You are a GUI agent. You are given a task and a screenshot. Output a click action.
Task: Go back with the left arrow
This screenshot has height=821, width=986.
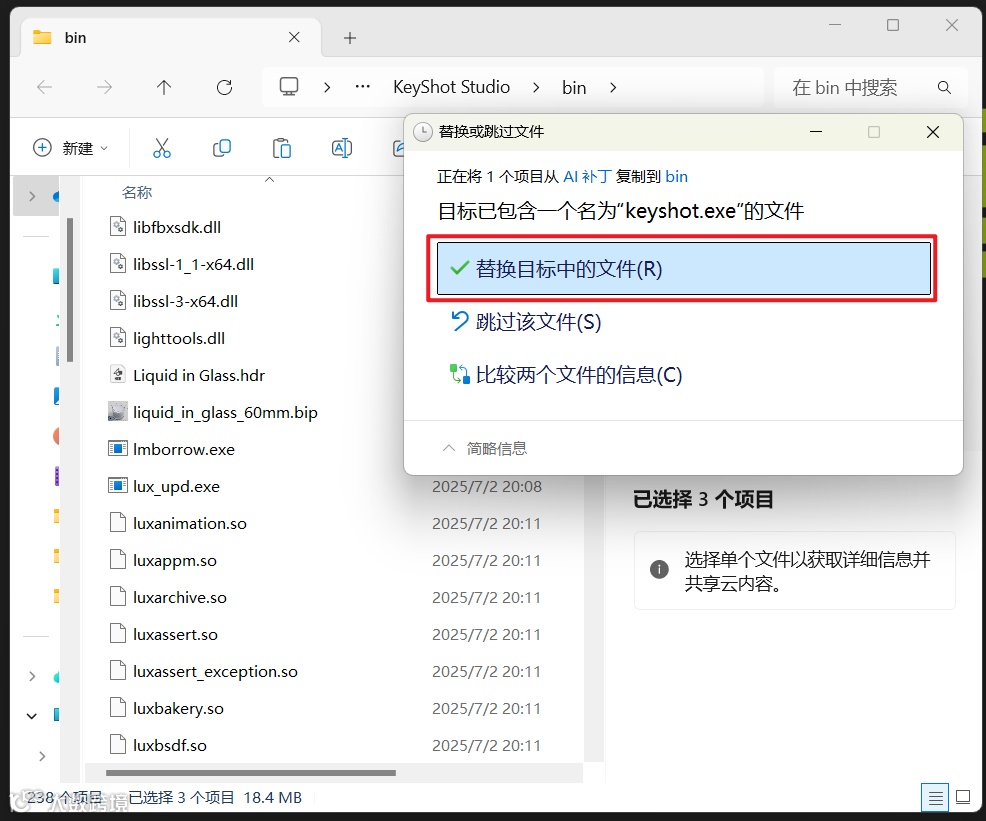45,87
